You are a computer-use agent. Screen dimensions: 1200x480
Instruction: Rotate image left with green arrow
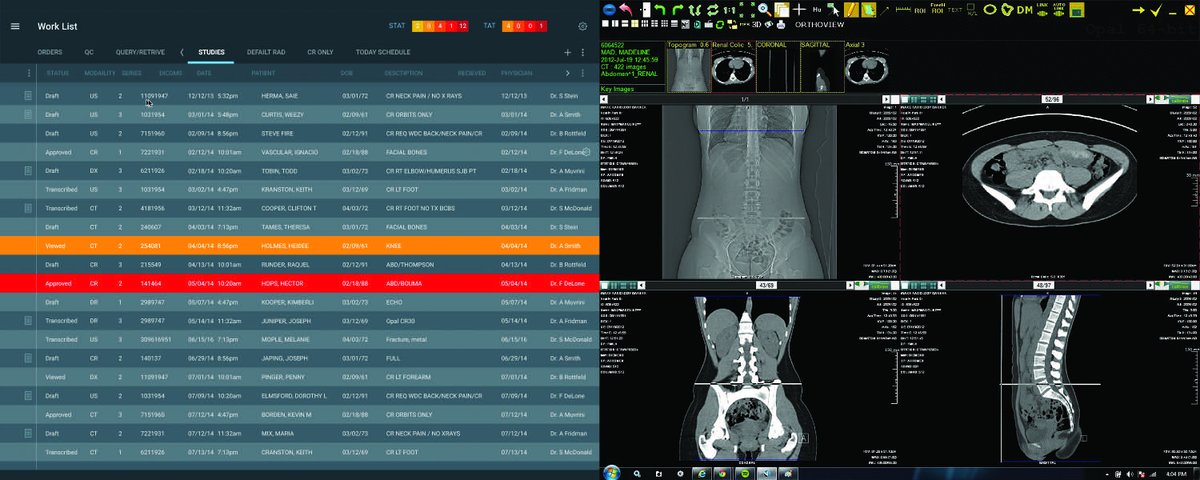coord(660,10)
